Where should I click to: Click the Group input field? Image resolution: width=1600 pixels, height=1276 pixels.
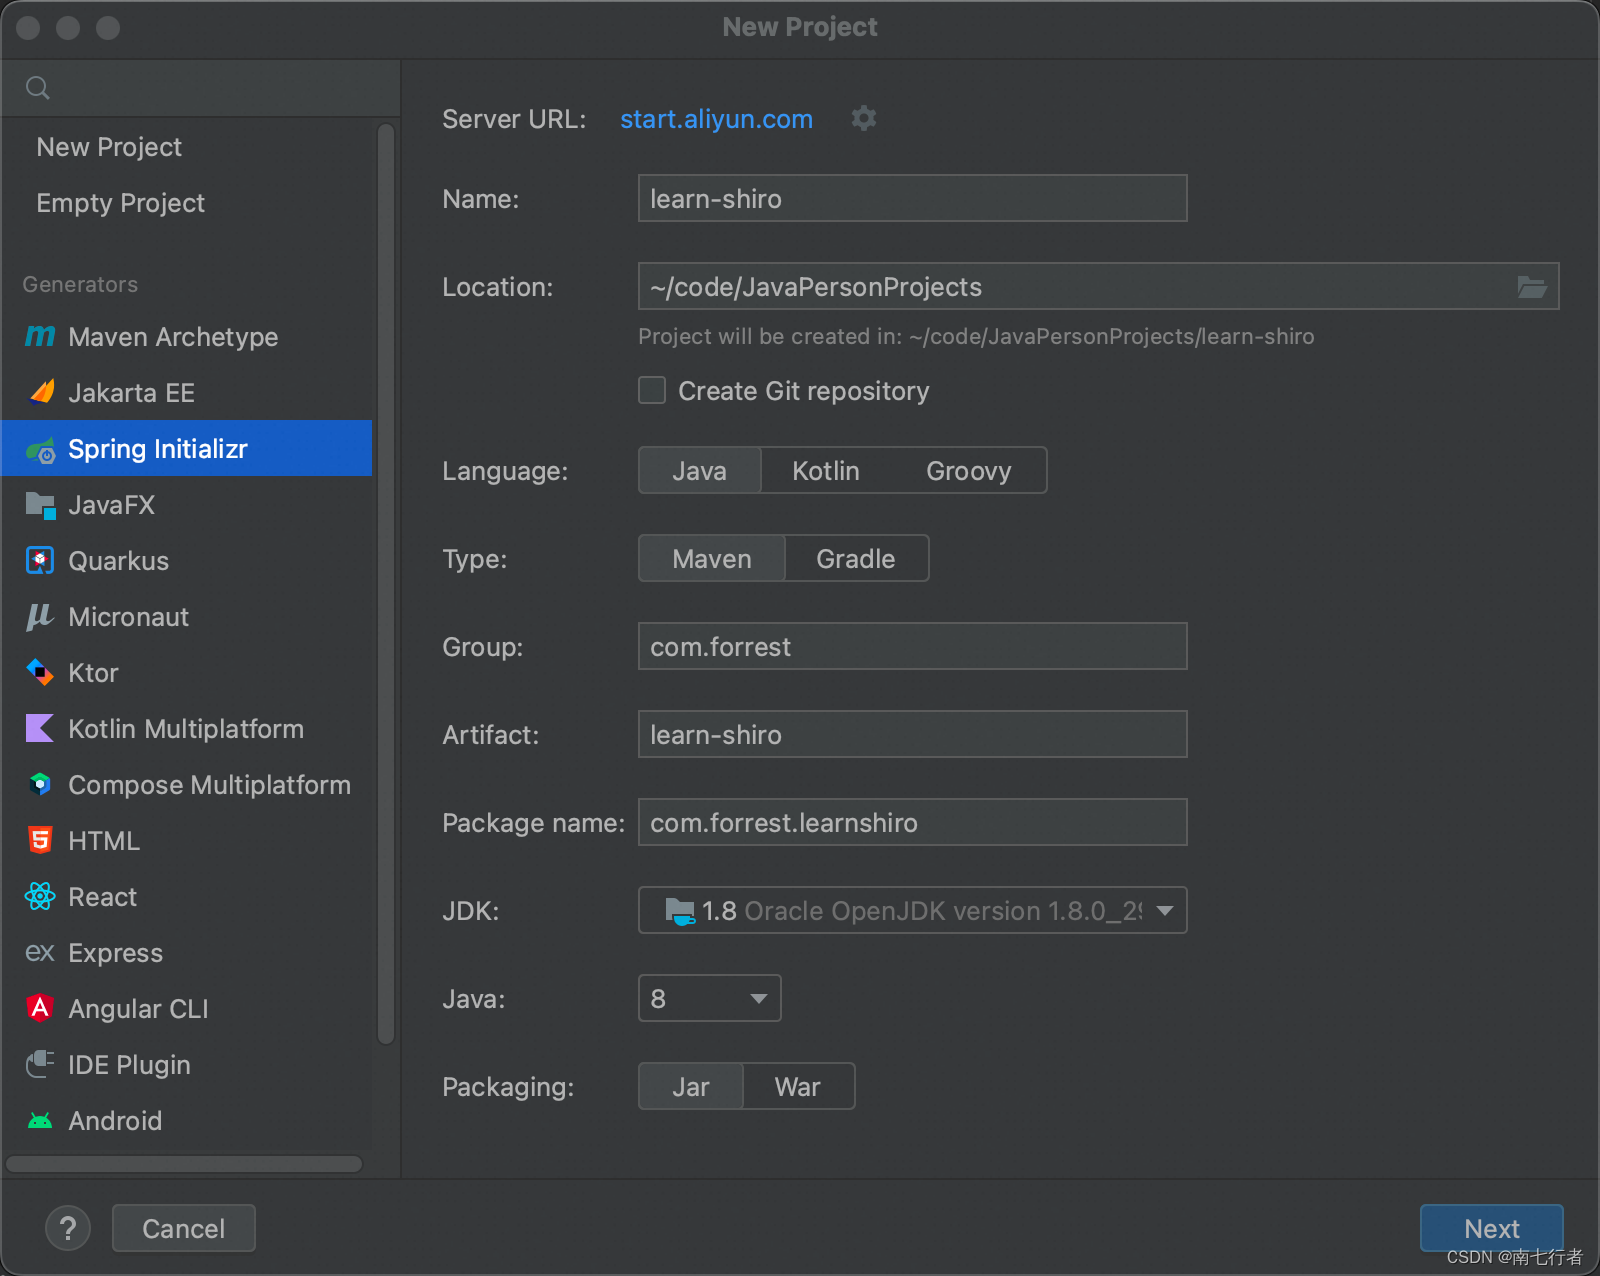(x=912, y=647)
